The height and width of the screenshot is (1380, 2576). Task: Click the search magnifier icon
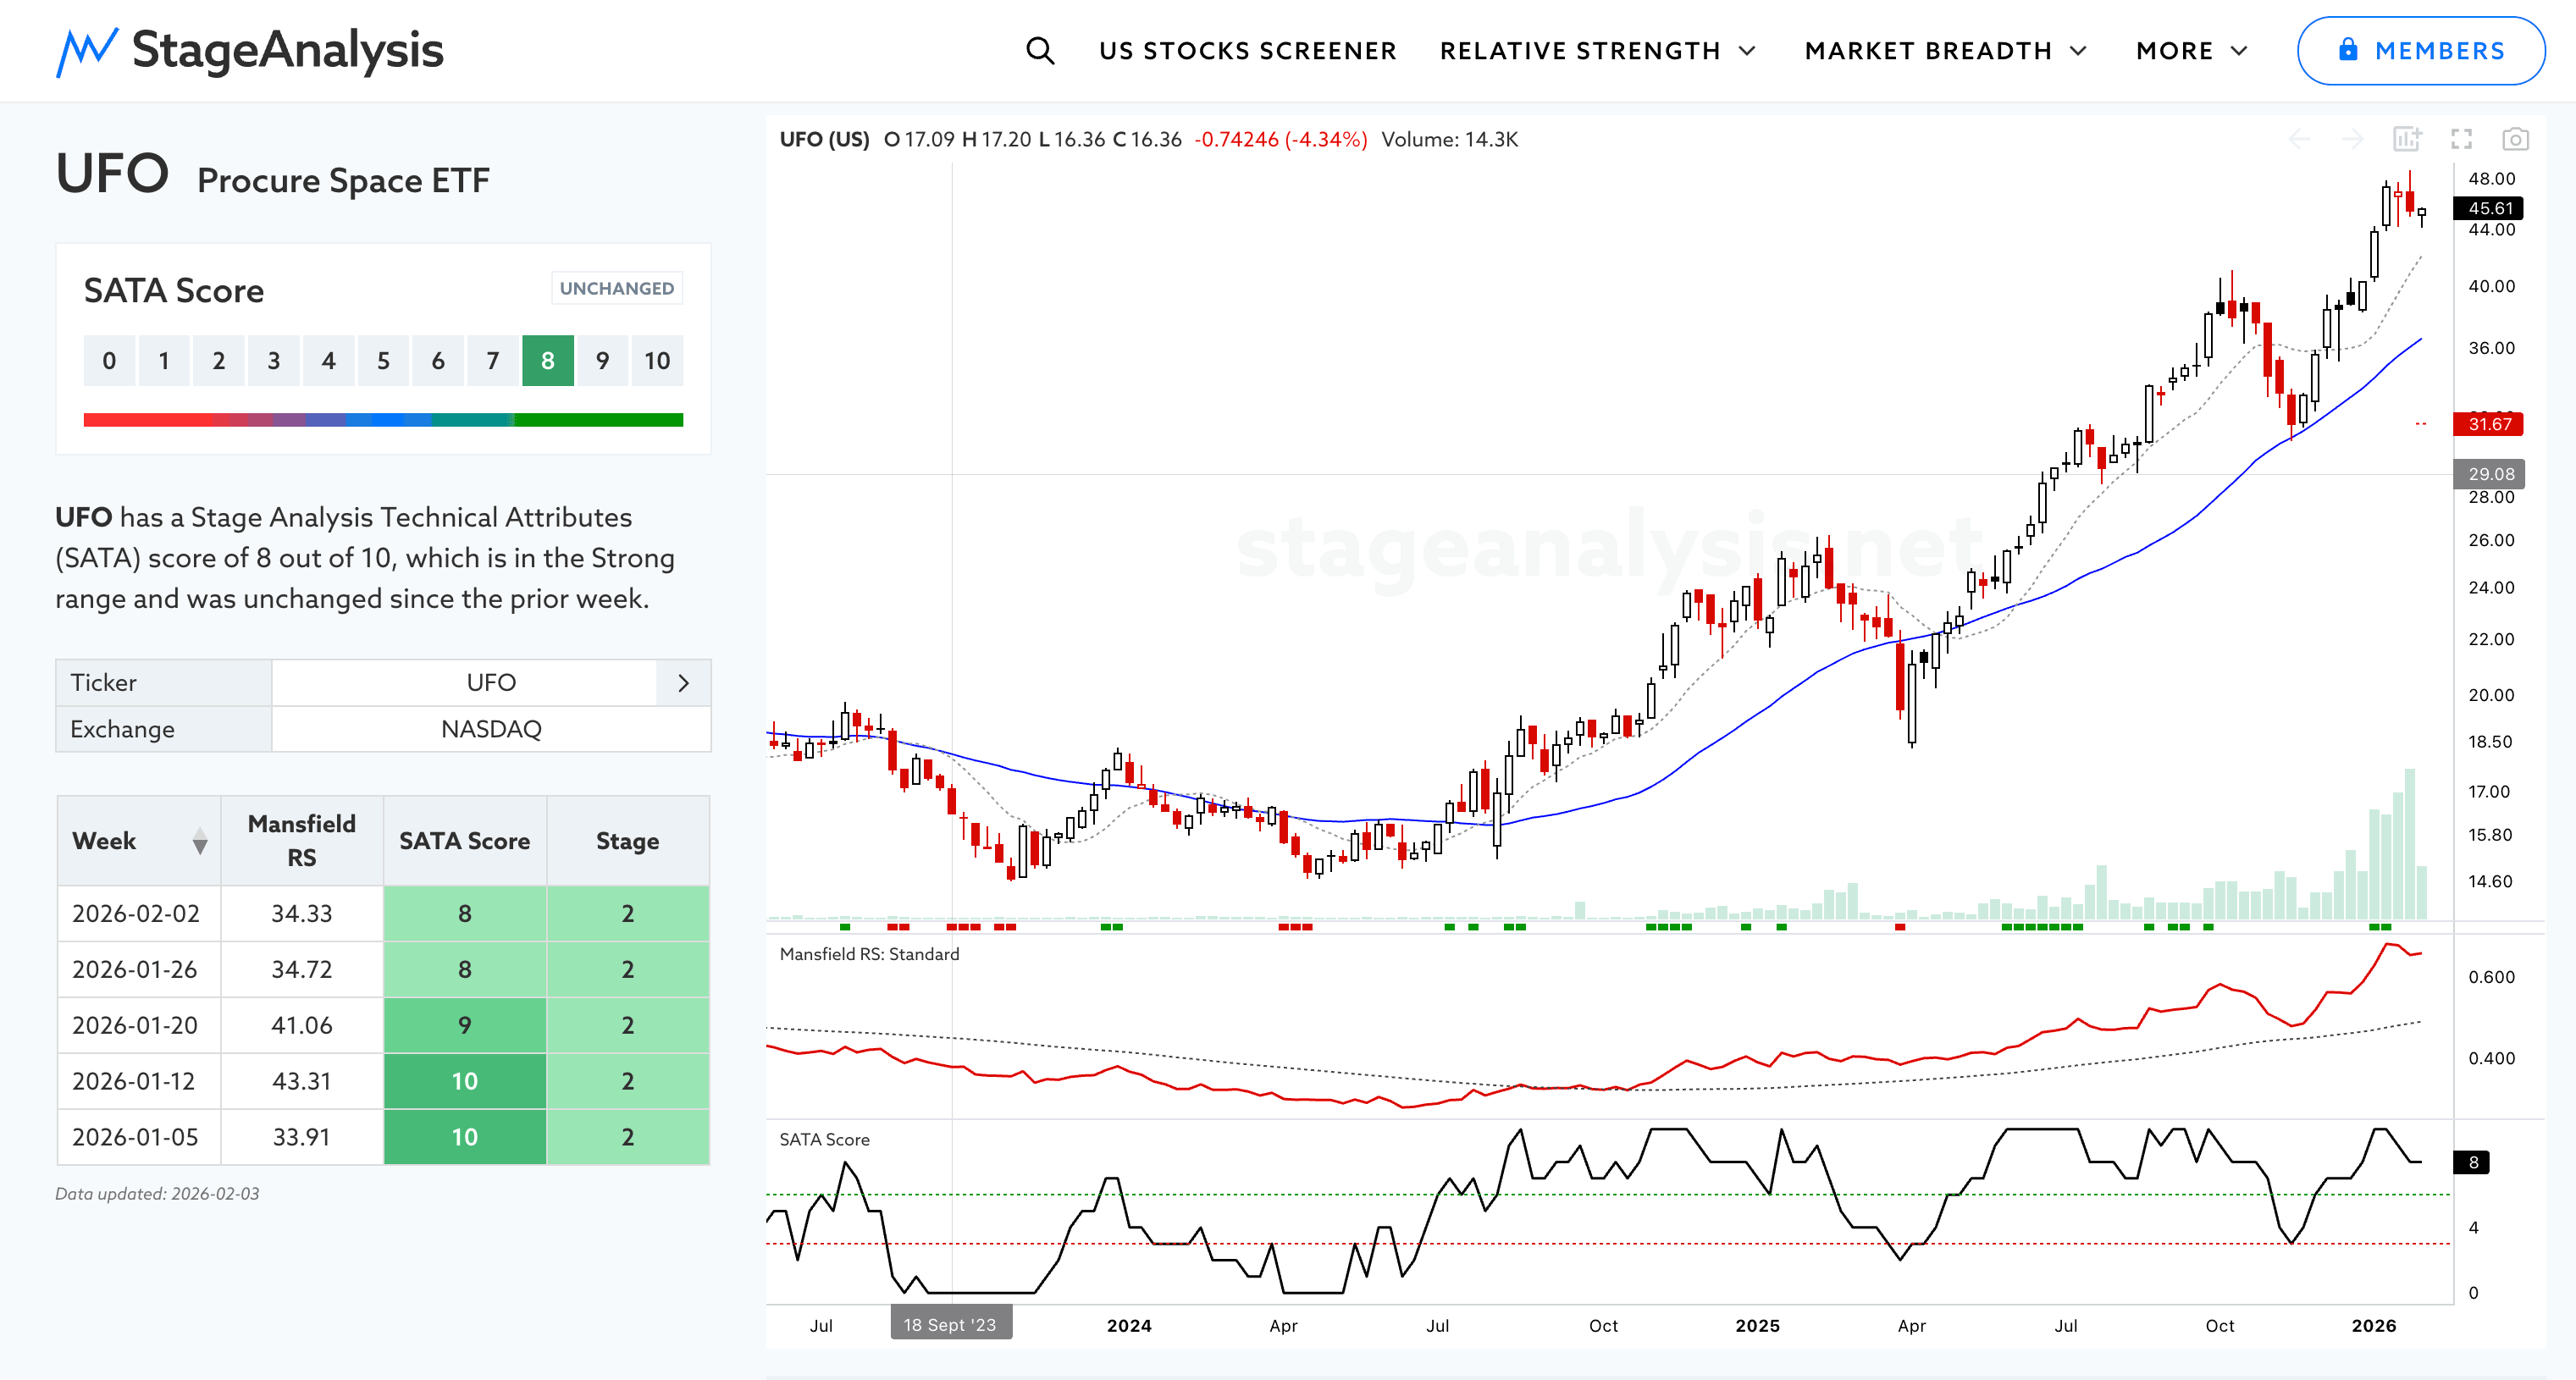pos(1040,50)
